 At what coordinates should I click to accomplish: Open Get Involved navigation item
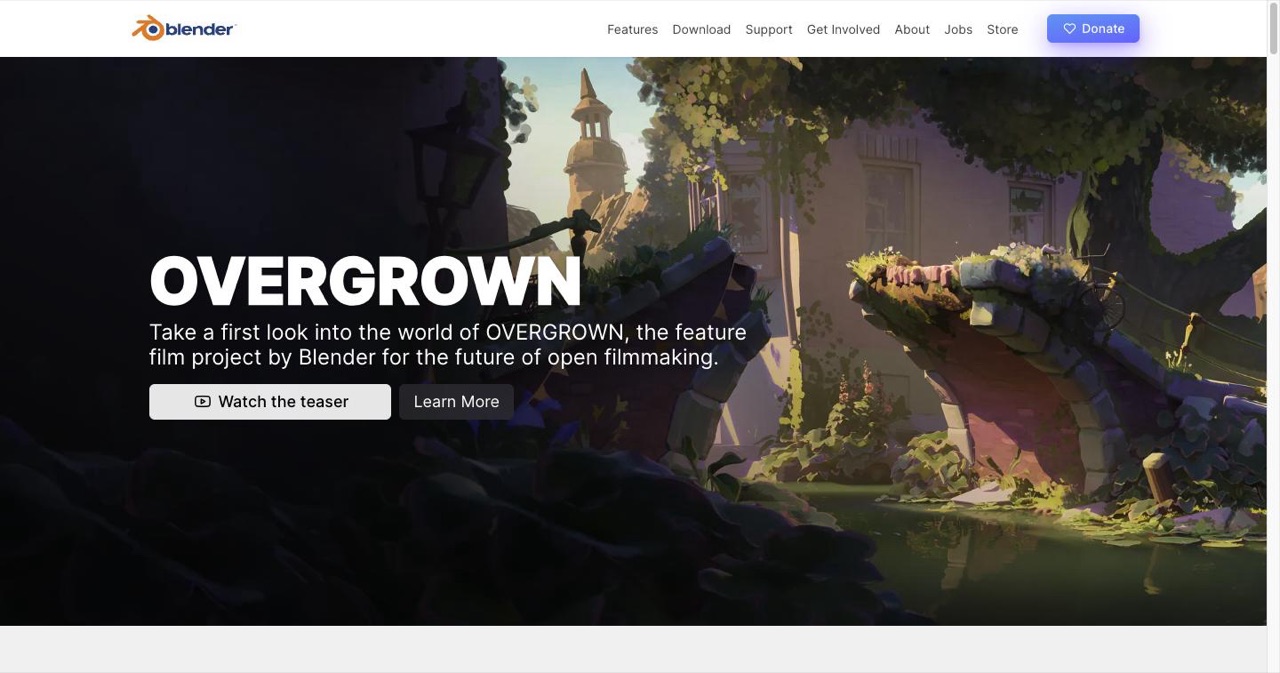[843, 29]
